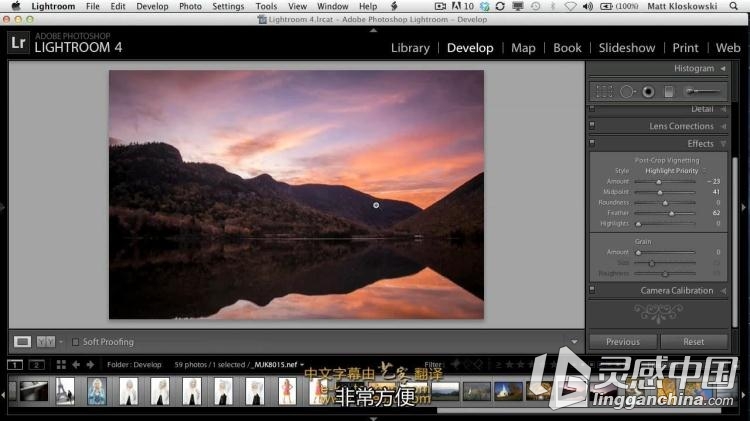The height and width of the screenshot is (421, 750).
Task: Open the Photo menu
Action: (x=190, y=6)
